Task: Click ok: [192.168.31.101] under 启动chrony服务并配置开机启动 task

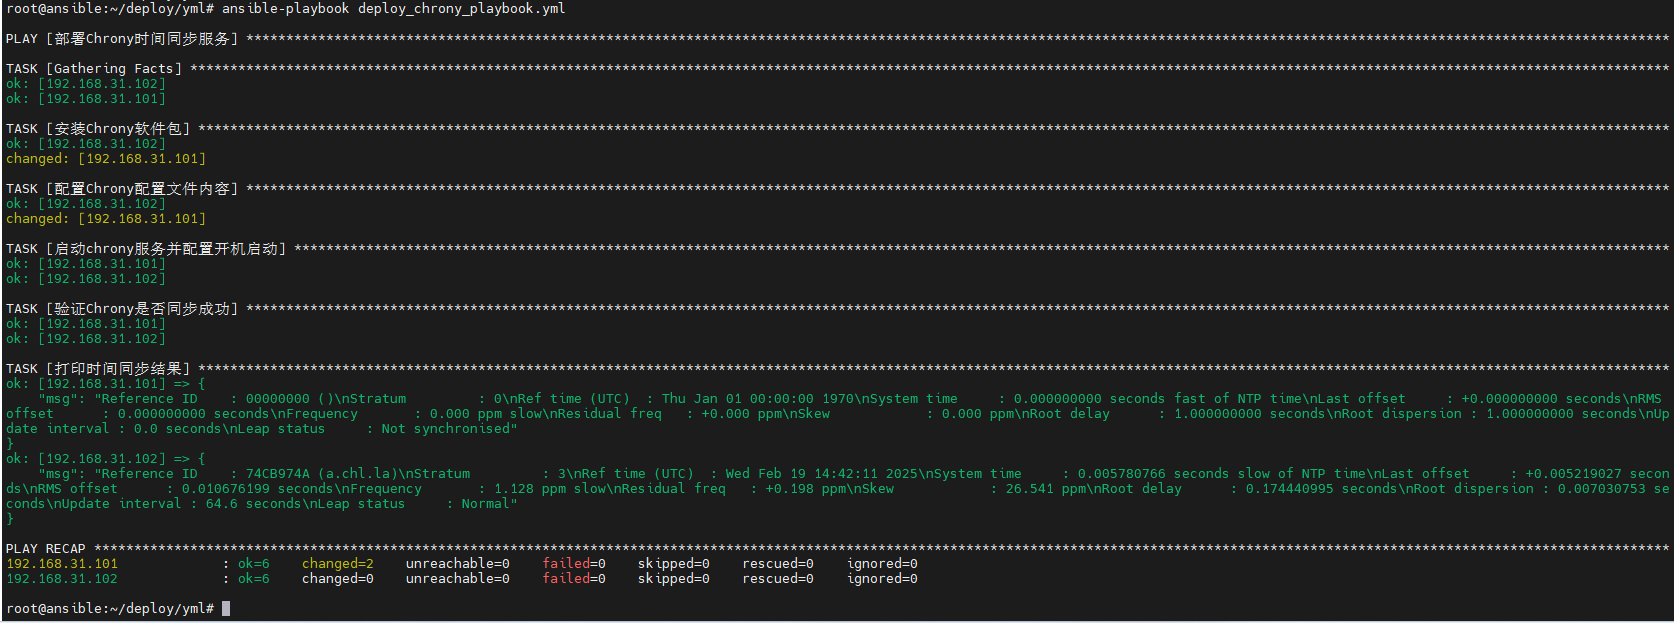Action: coord(86,264)
